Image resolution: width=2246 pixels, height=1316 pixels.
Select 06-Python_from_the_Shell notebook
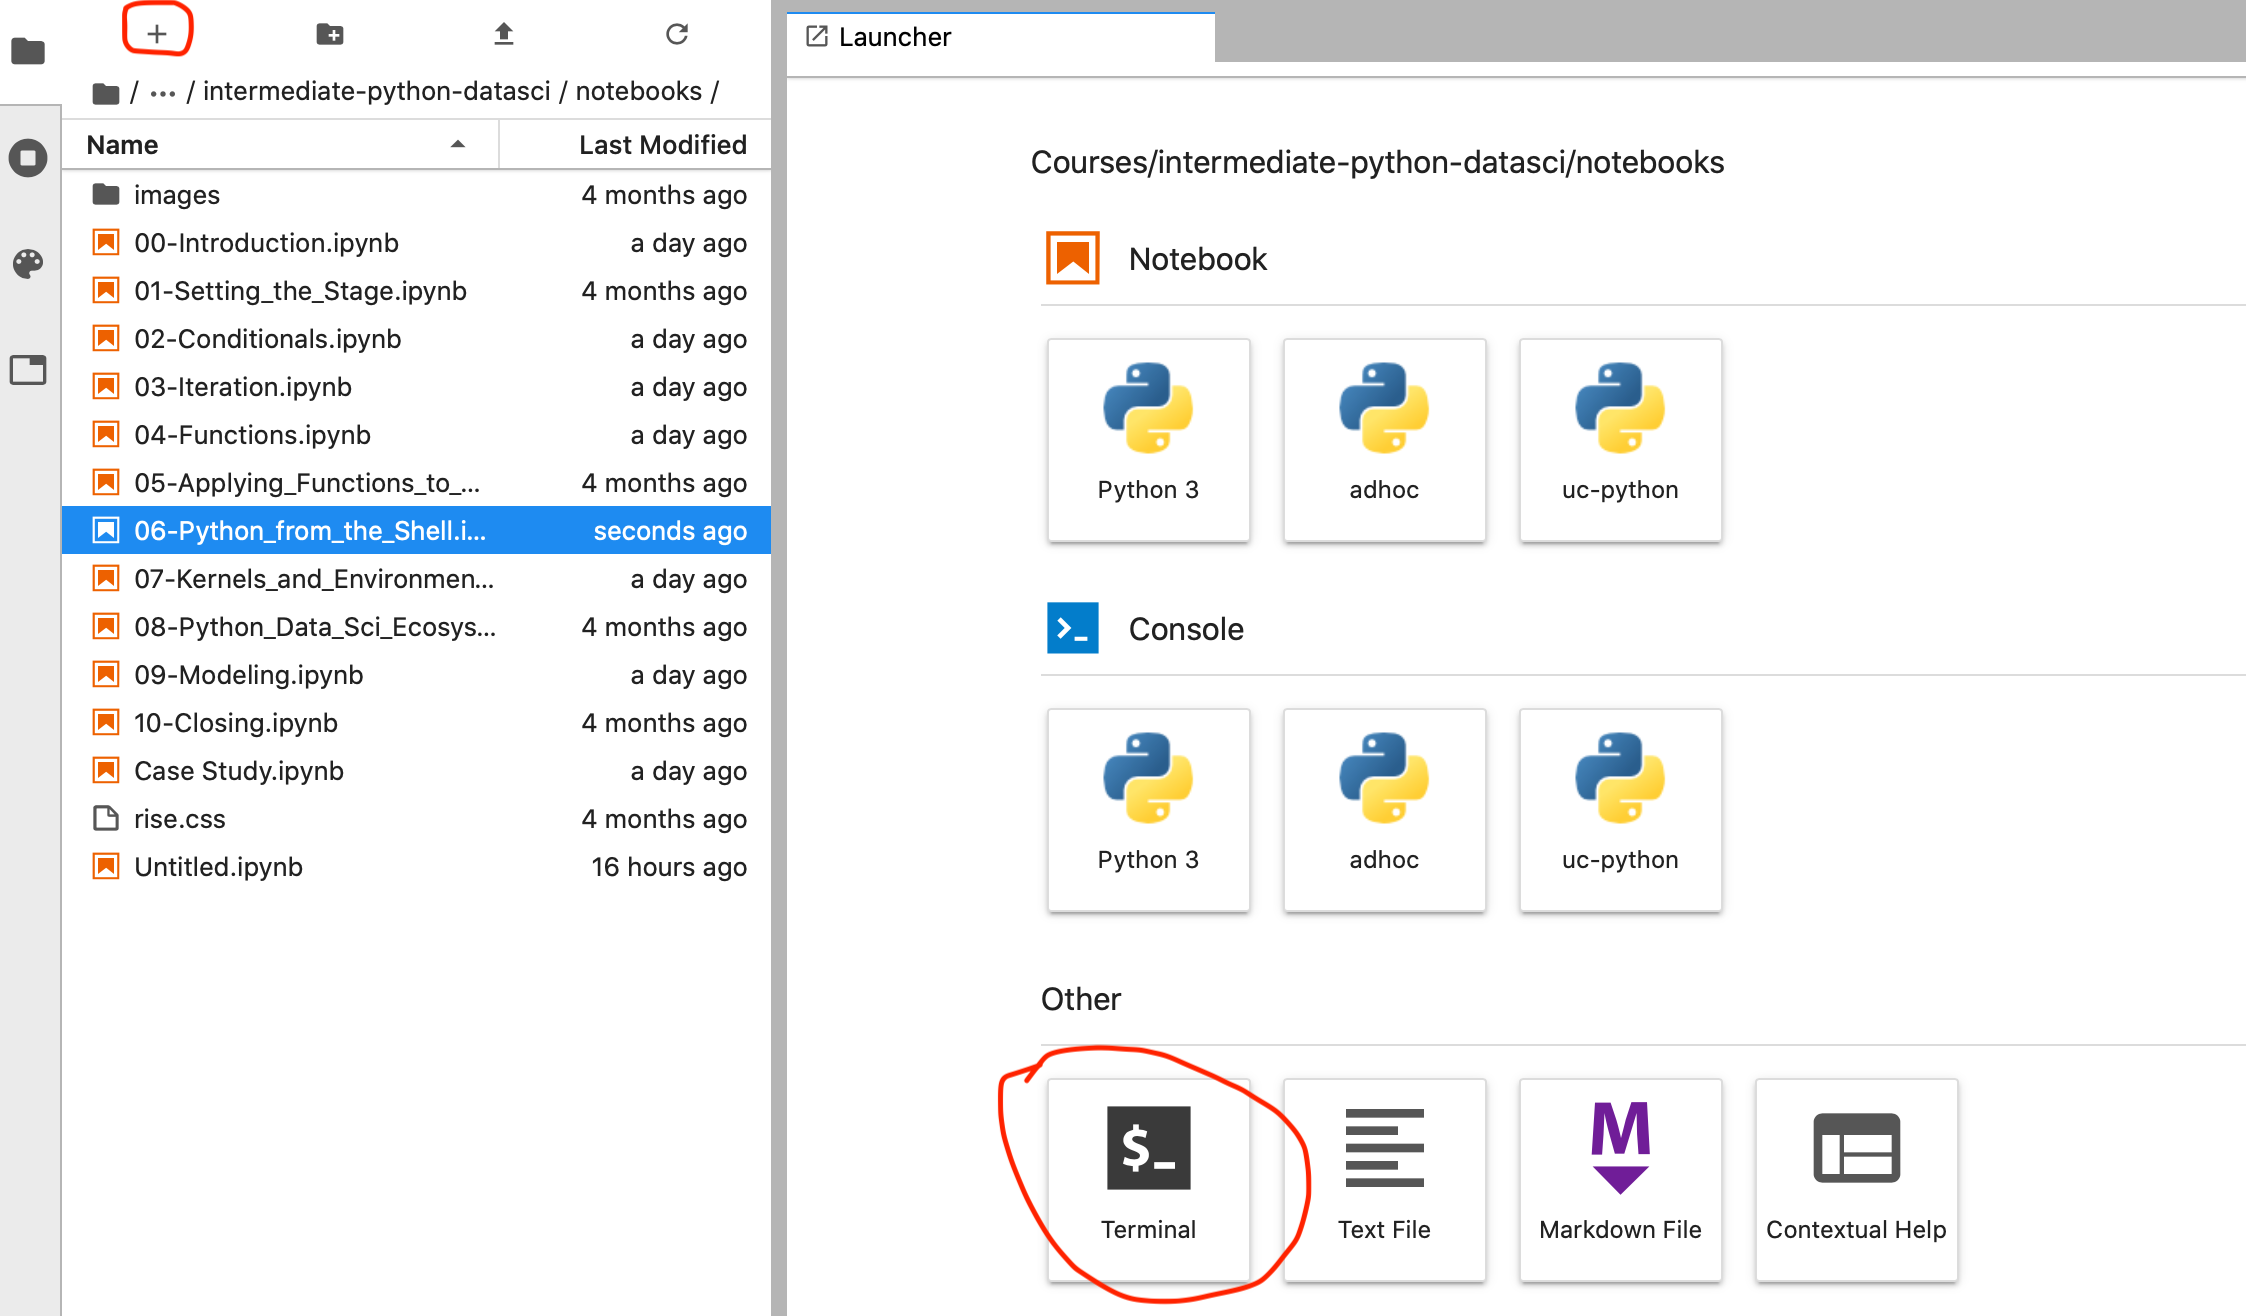pos(416,530)
